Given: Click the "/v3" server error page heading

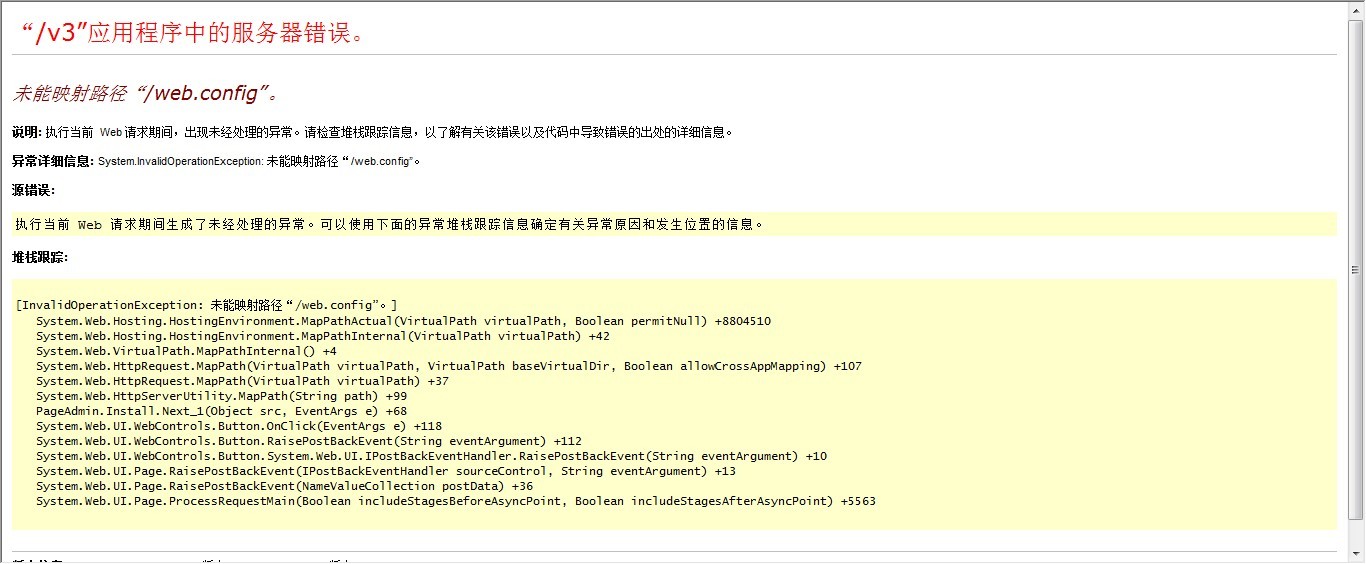Looking at the screenshot, I should click(x=195, y=32).
